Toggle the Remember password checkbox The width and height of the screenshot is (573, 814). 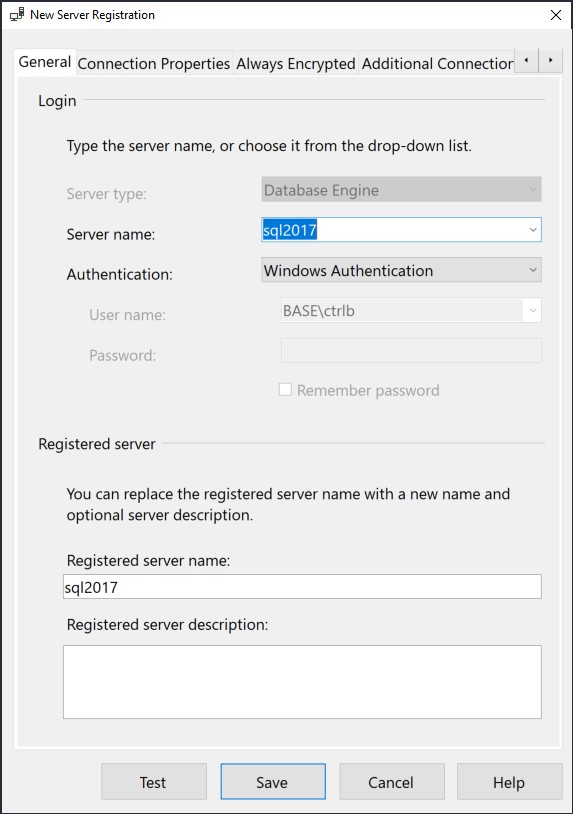click(x=285, y=389)
